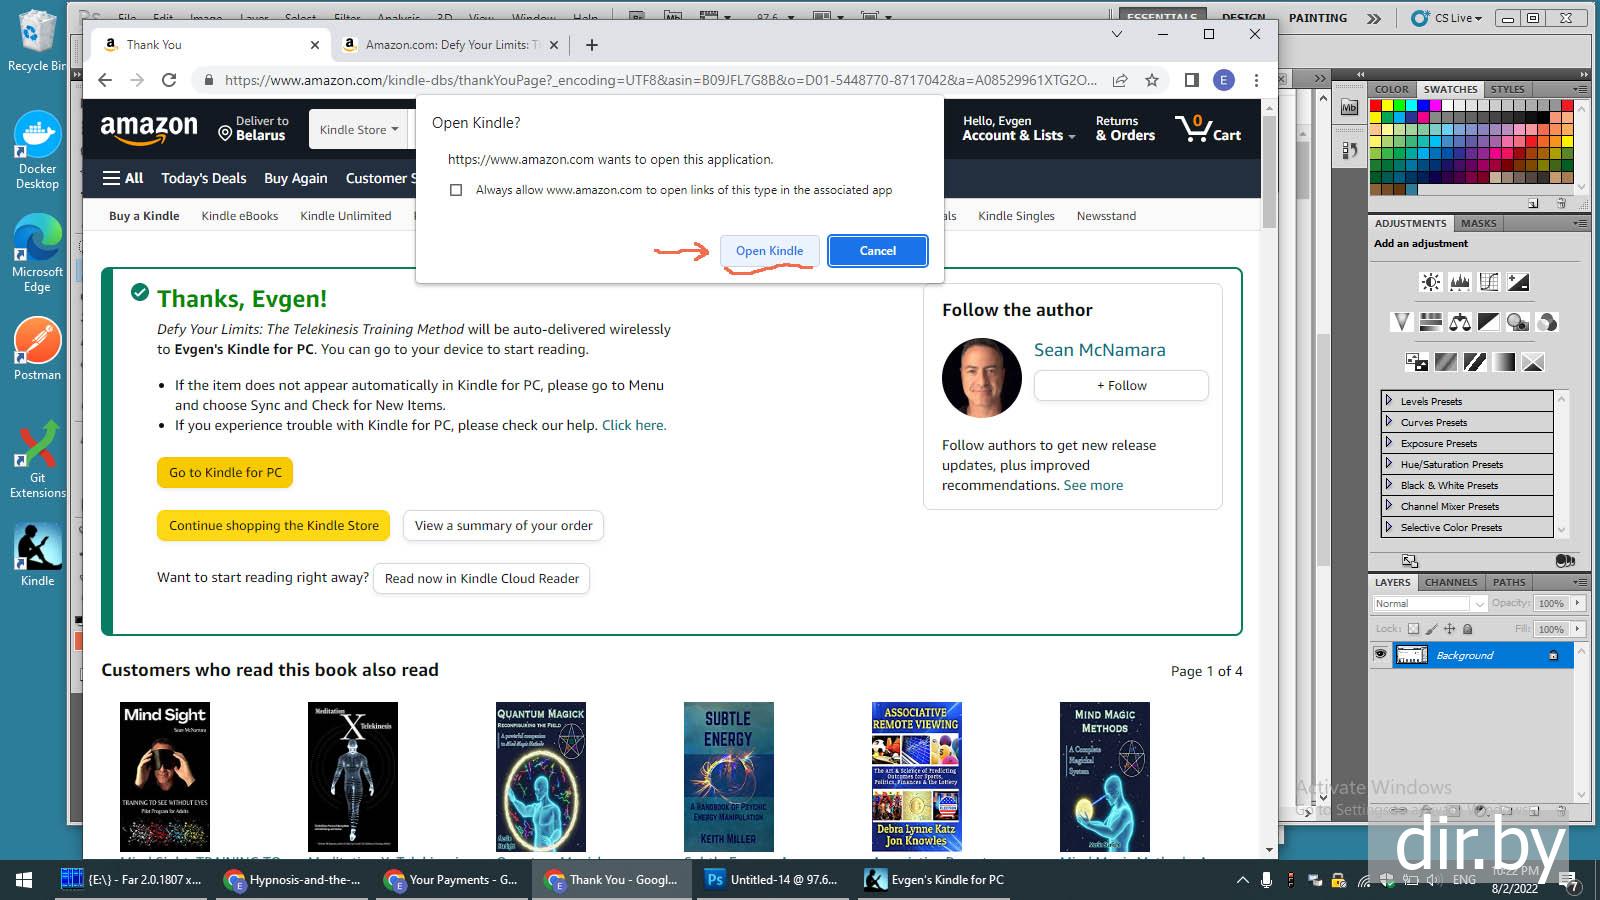Switch to the Channels tab
Image resolution: width=1600 pixels, height=900 pixels.
click(1450, 582)
